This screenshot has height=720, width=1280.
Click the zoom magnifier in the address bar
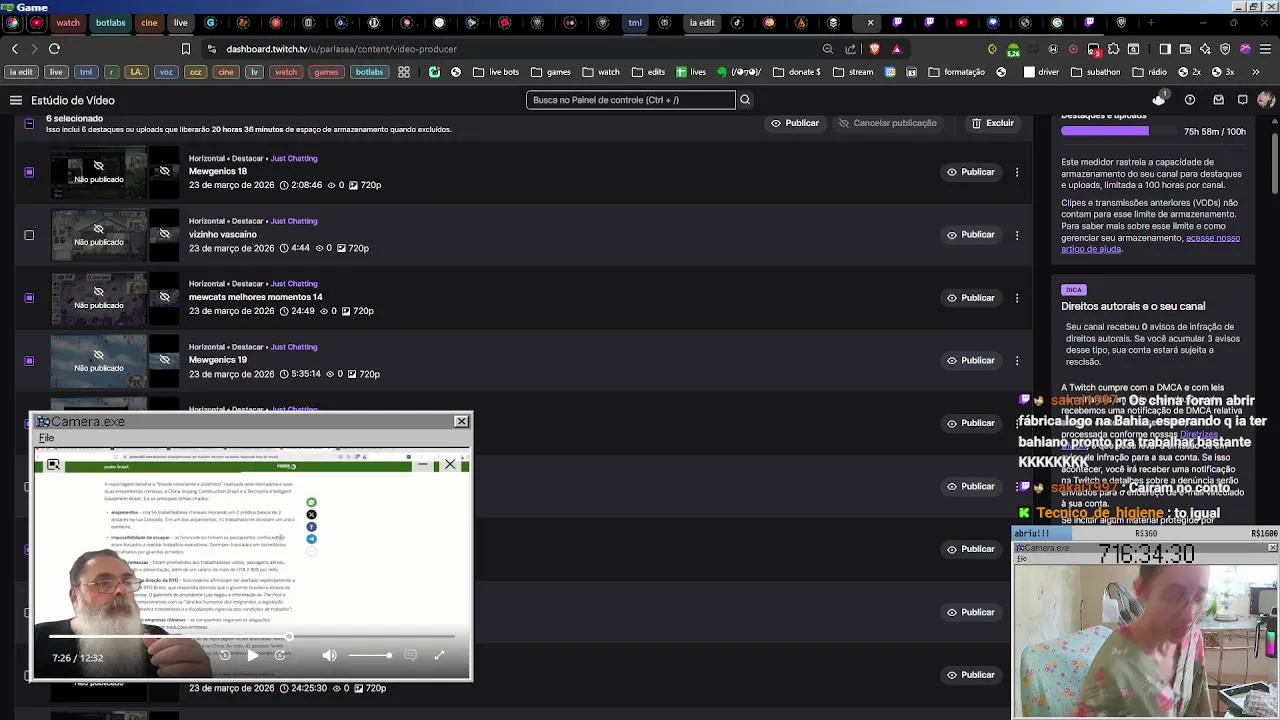tap(827, 48)
